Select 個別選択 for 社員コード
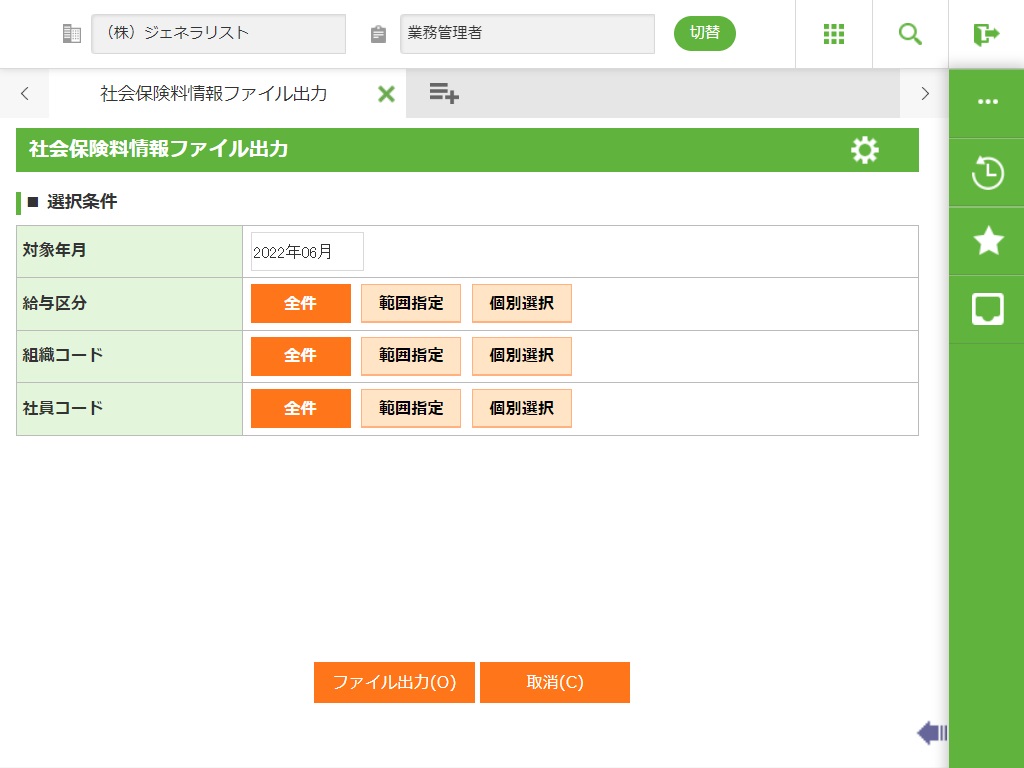Image resolution: width=1024 pixels, height=768 pixels. 521,408
